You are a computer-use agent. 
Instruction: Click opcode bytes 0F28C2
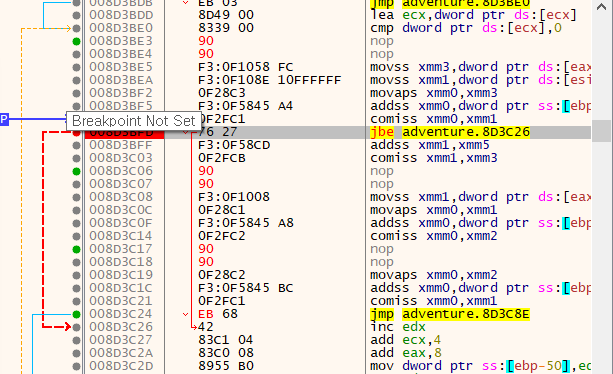pyautogui.click(x=222, y=275)
